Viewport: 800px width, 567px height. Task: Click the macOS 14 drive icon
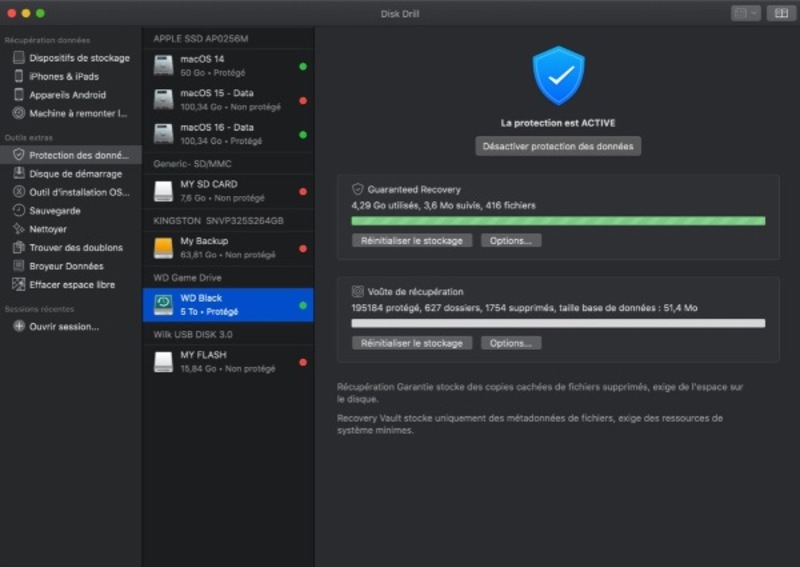point(163,66)
